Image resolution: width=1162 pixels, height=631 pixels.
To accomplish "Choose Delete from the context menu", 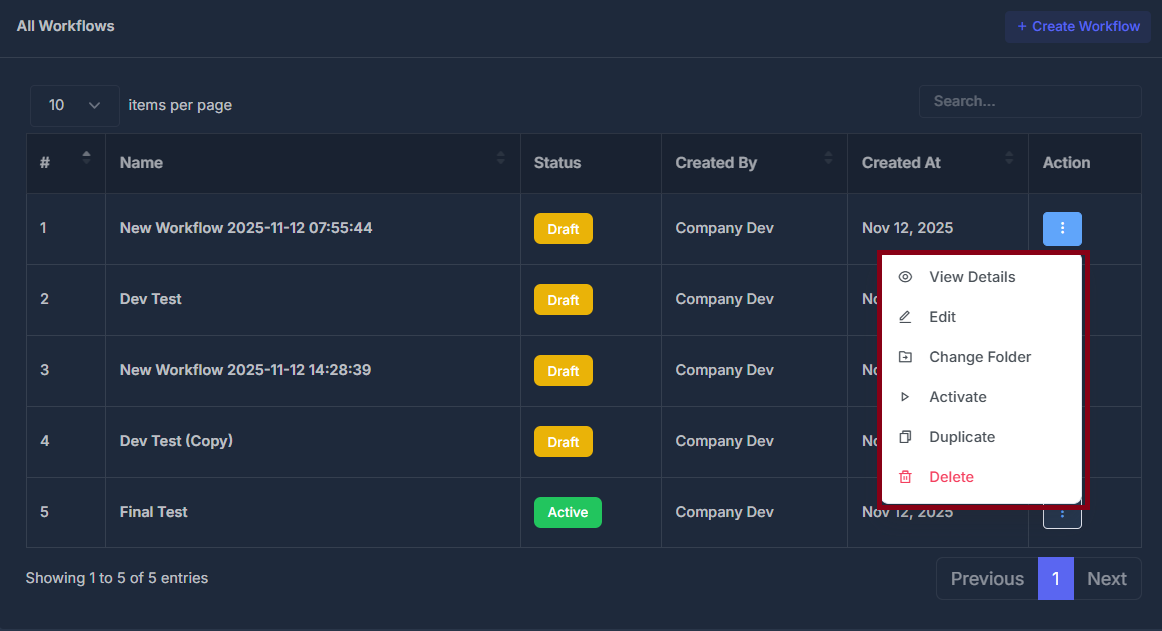I will pos(951,476).
